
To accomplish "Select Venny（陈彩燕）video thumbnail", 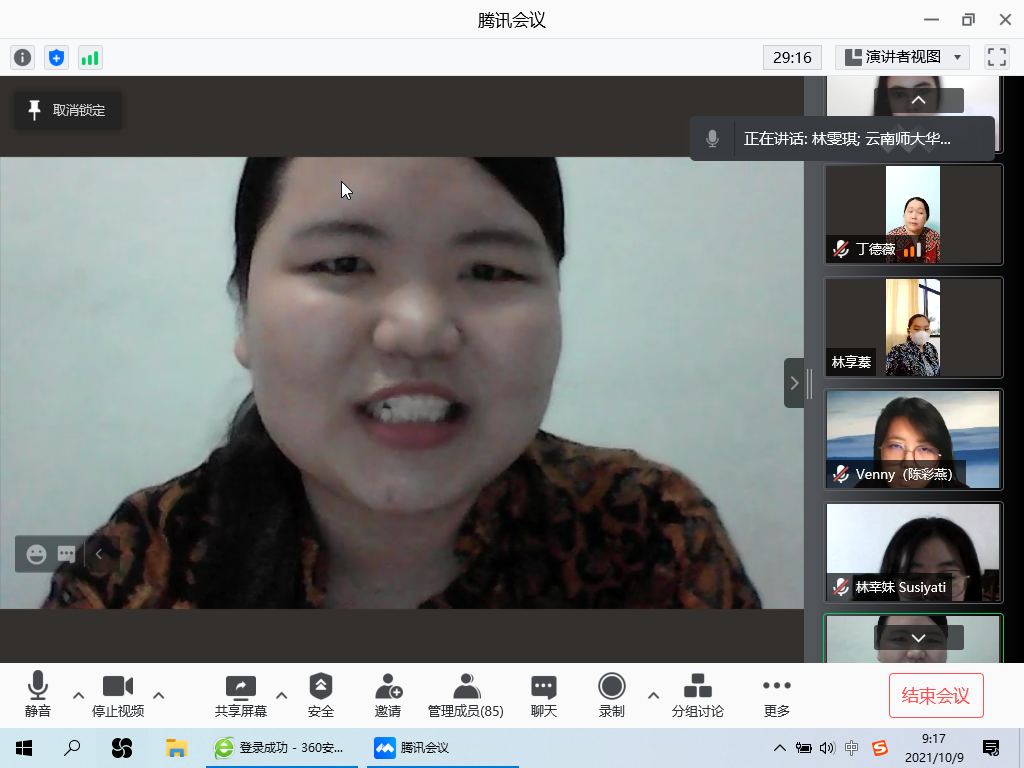I will point(913,439).
